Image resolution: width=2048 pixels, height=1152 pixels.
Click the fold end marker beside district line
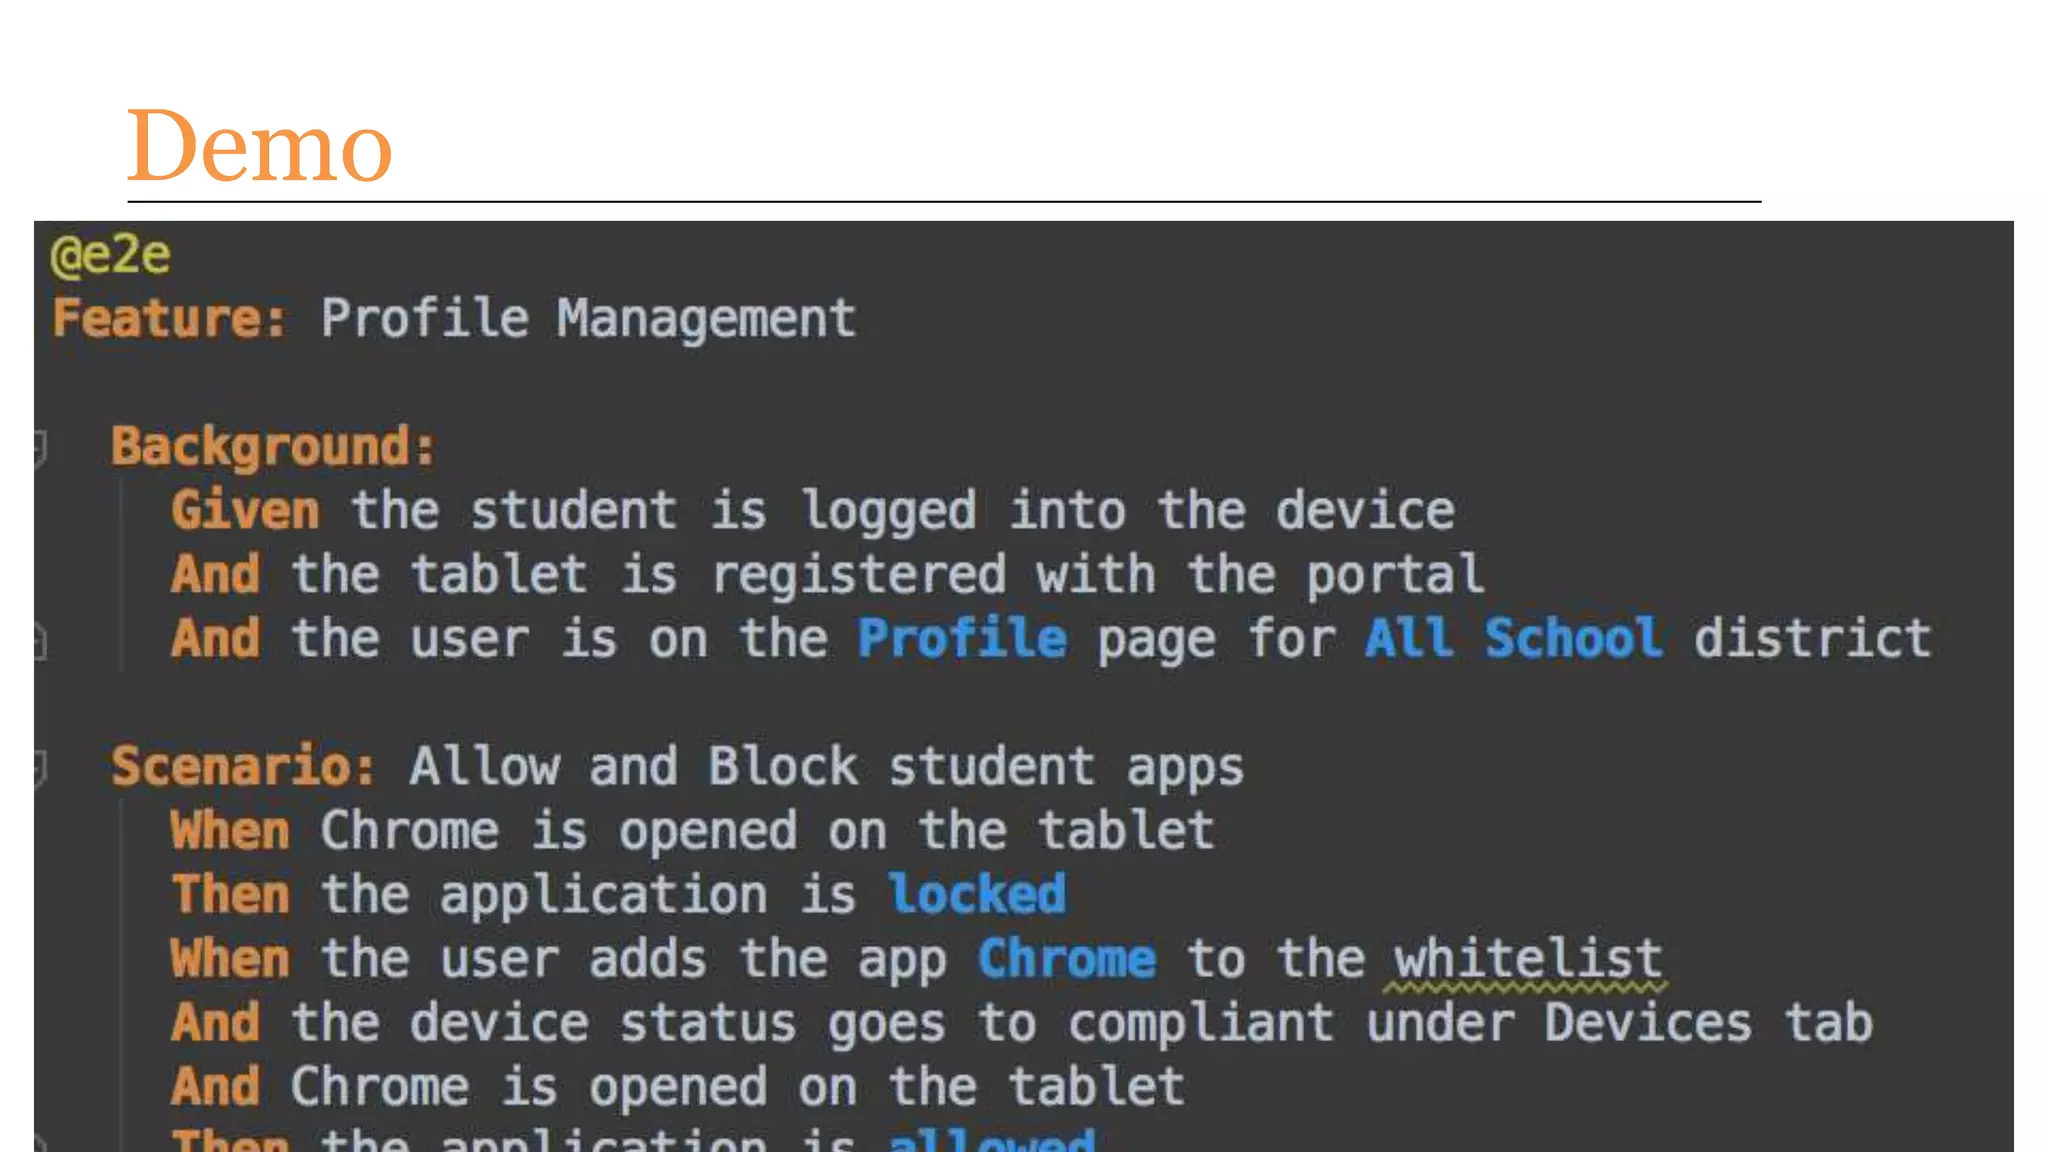tap(40, 640)
